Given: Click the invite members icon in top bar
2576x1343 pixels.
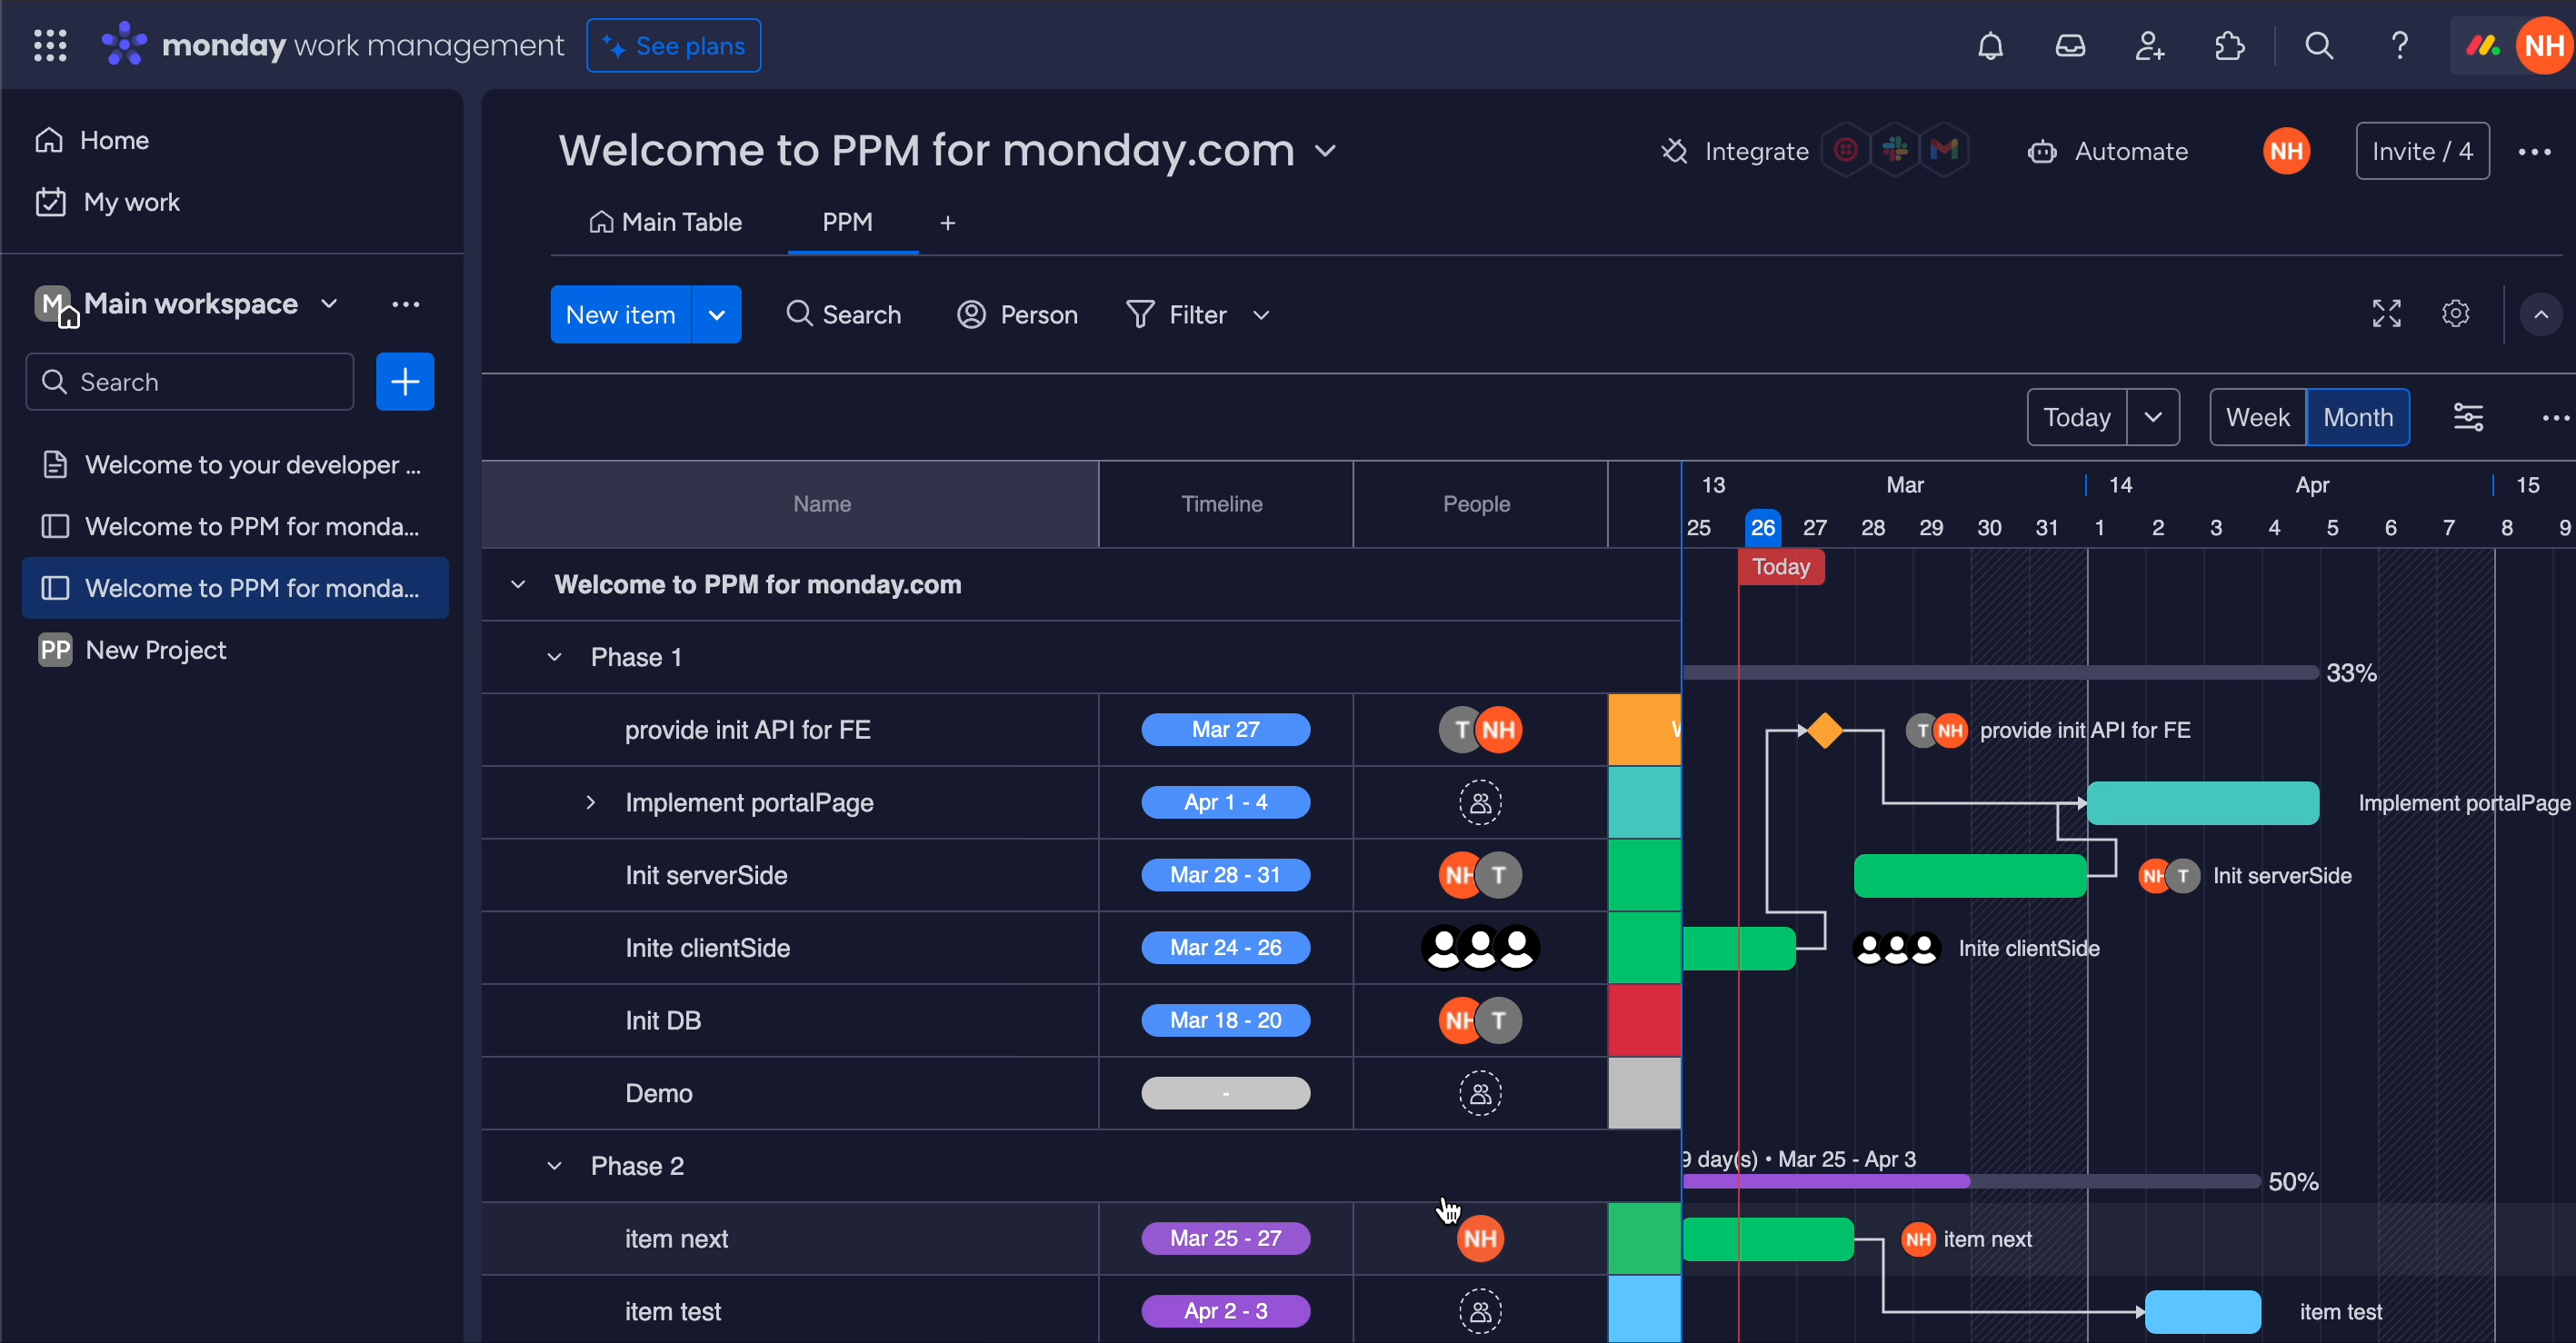Looking at the screenshot, I should point(2149,46).
